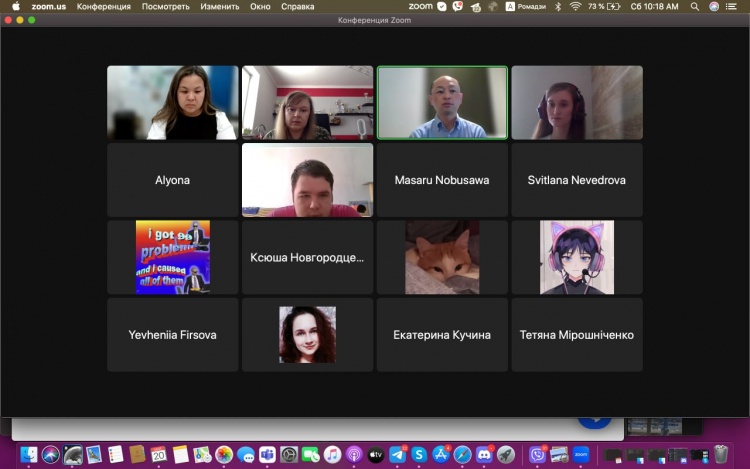Open Spotlight search in the menu bar

[x=695, y=6]
